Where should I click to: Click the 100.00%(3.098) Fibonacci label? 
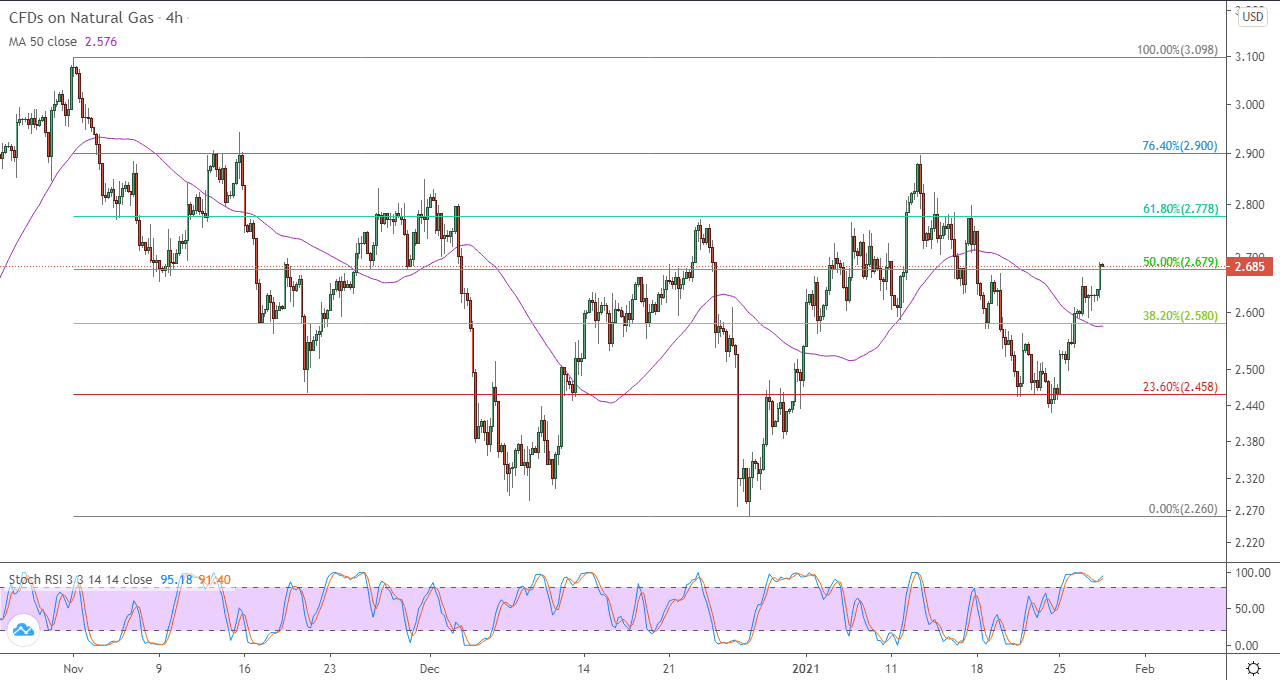[x=1178, y=49]
